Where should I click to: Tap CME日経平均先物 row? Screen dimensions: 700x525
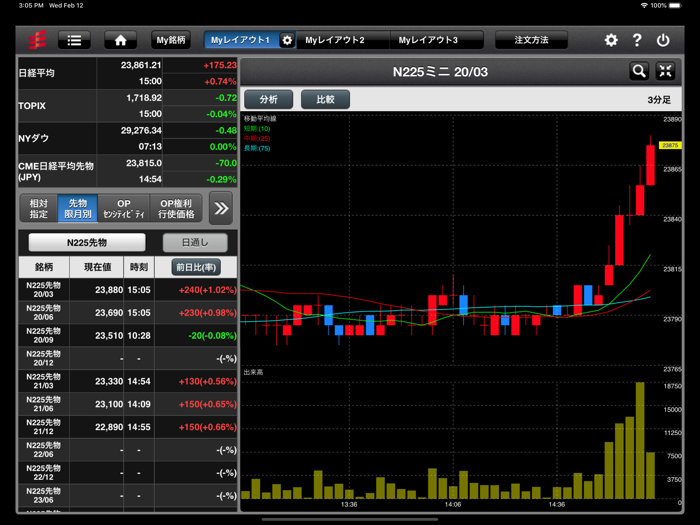pos(128,171)
